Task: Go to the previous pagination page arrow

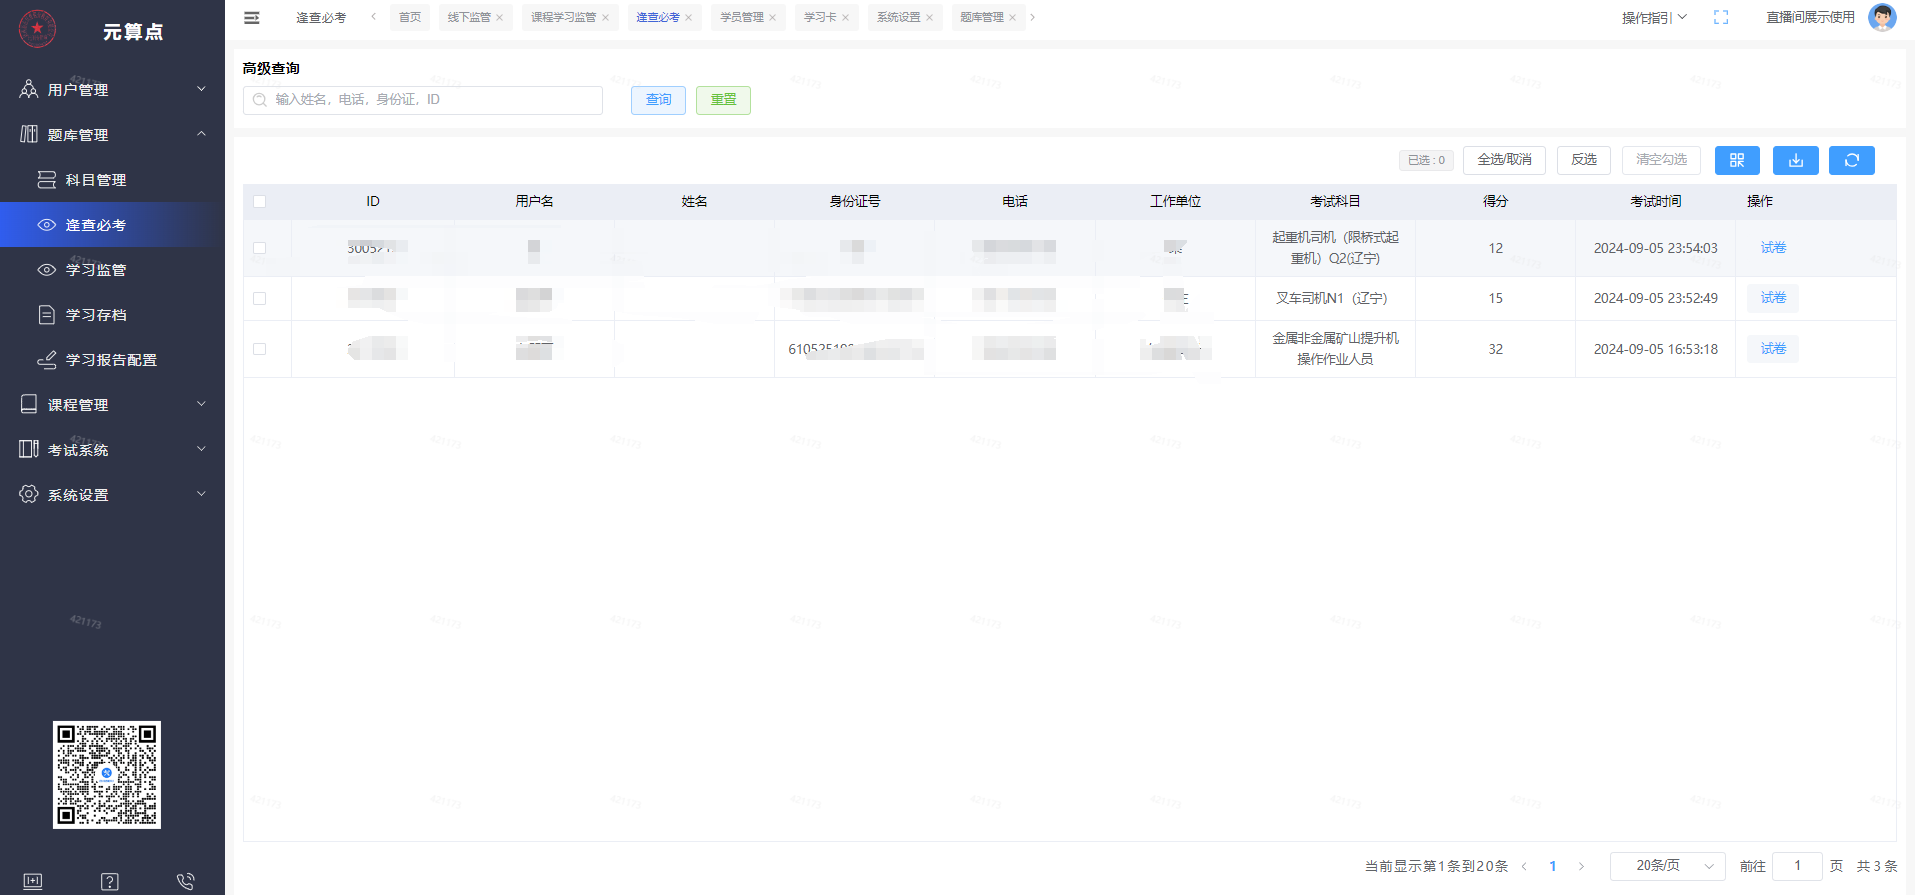Action: [x=1524, y=866]
